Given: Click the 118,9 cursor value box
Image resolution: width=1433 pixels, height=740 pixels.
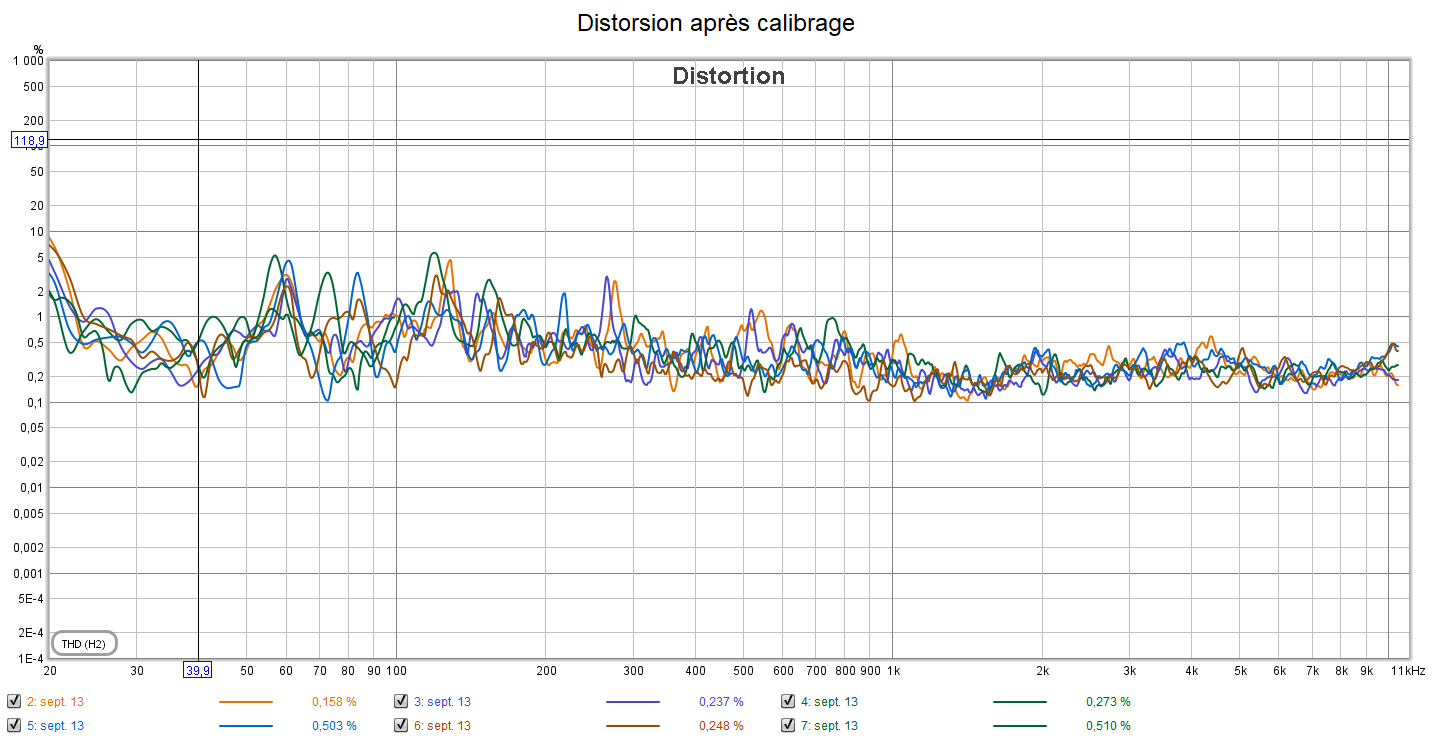Looking at the screenshot, I should pos(29,141).
